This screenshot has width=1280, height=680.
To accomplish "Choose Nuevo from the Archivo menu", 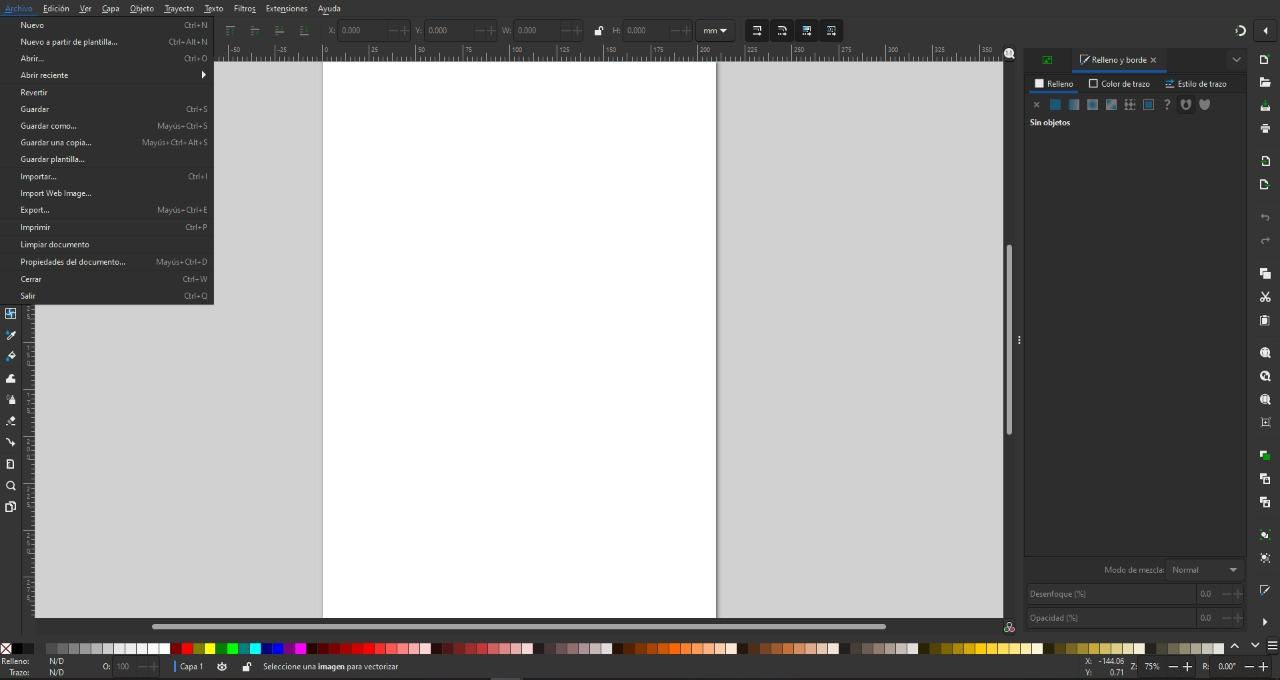I will (x=108, y=25).
